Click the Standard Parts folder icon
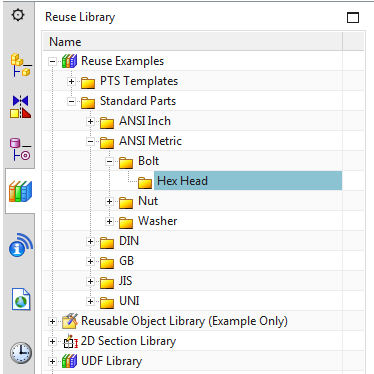This screenshot has height=374, width=374. 88,102
